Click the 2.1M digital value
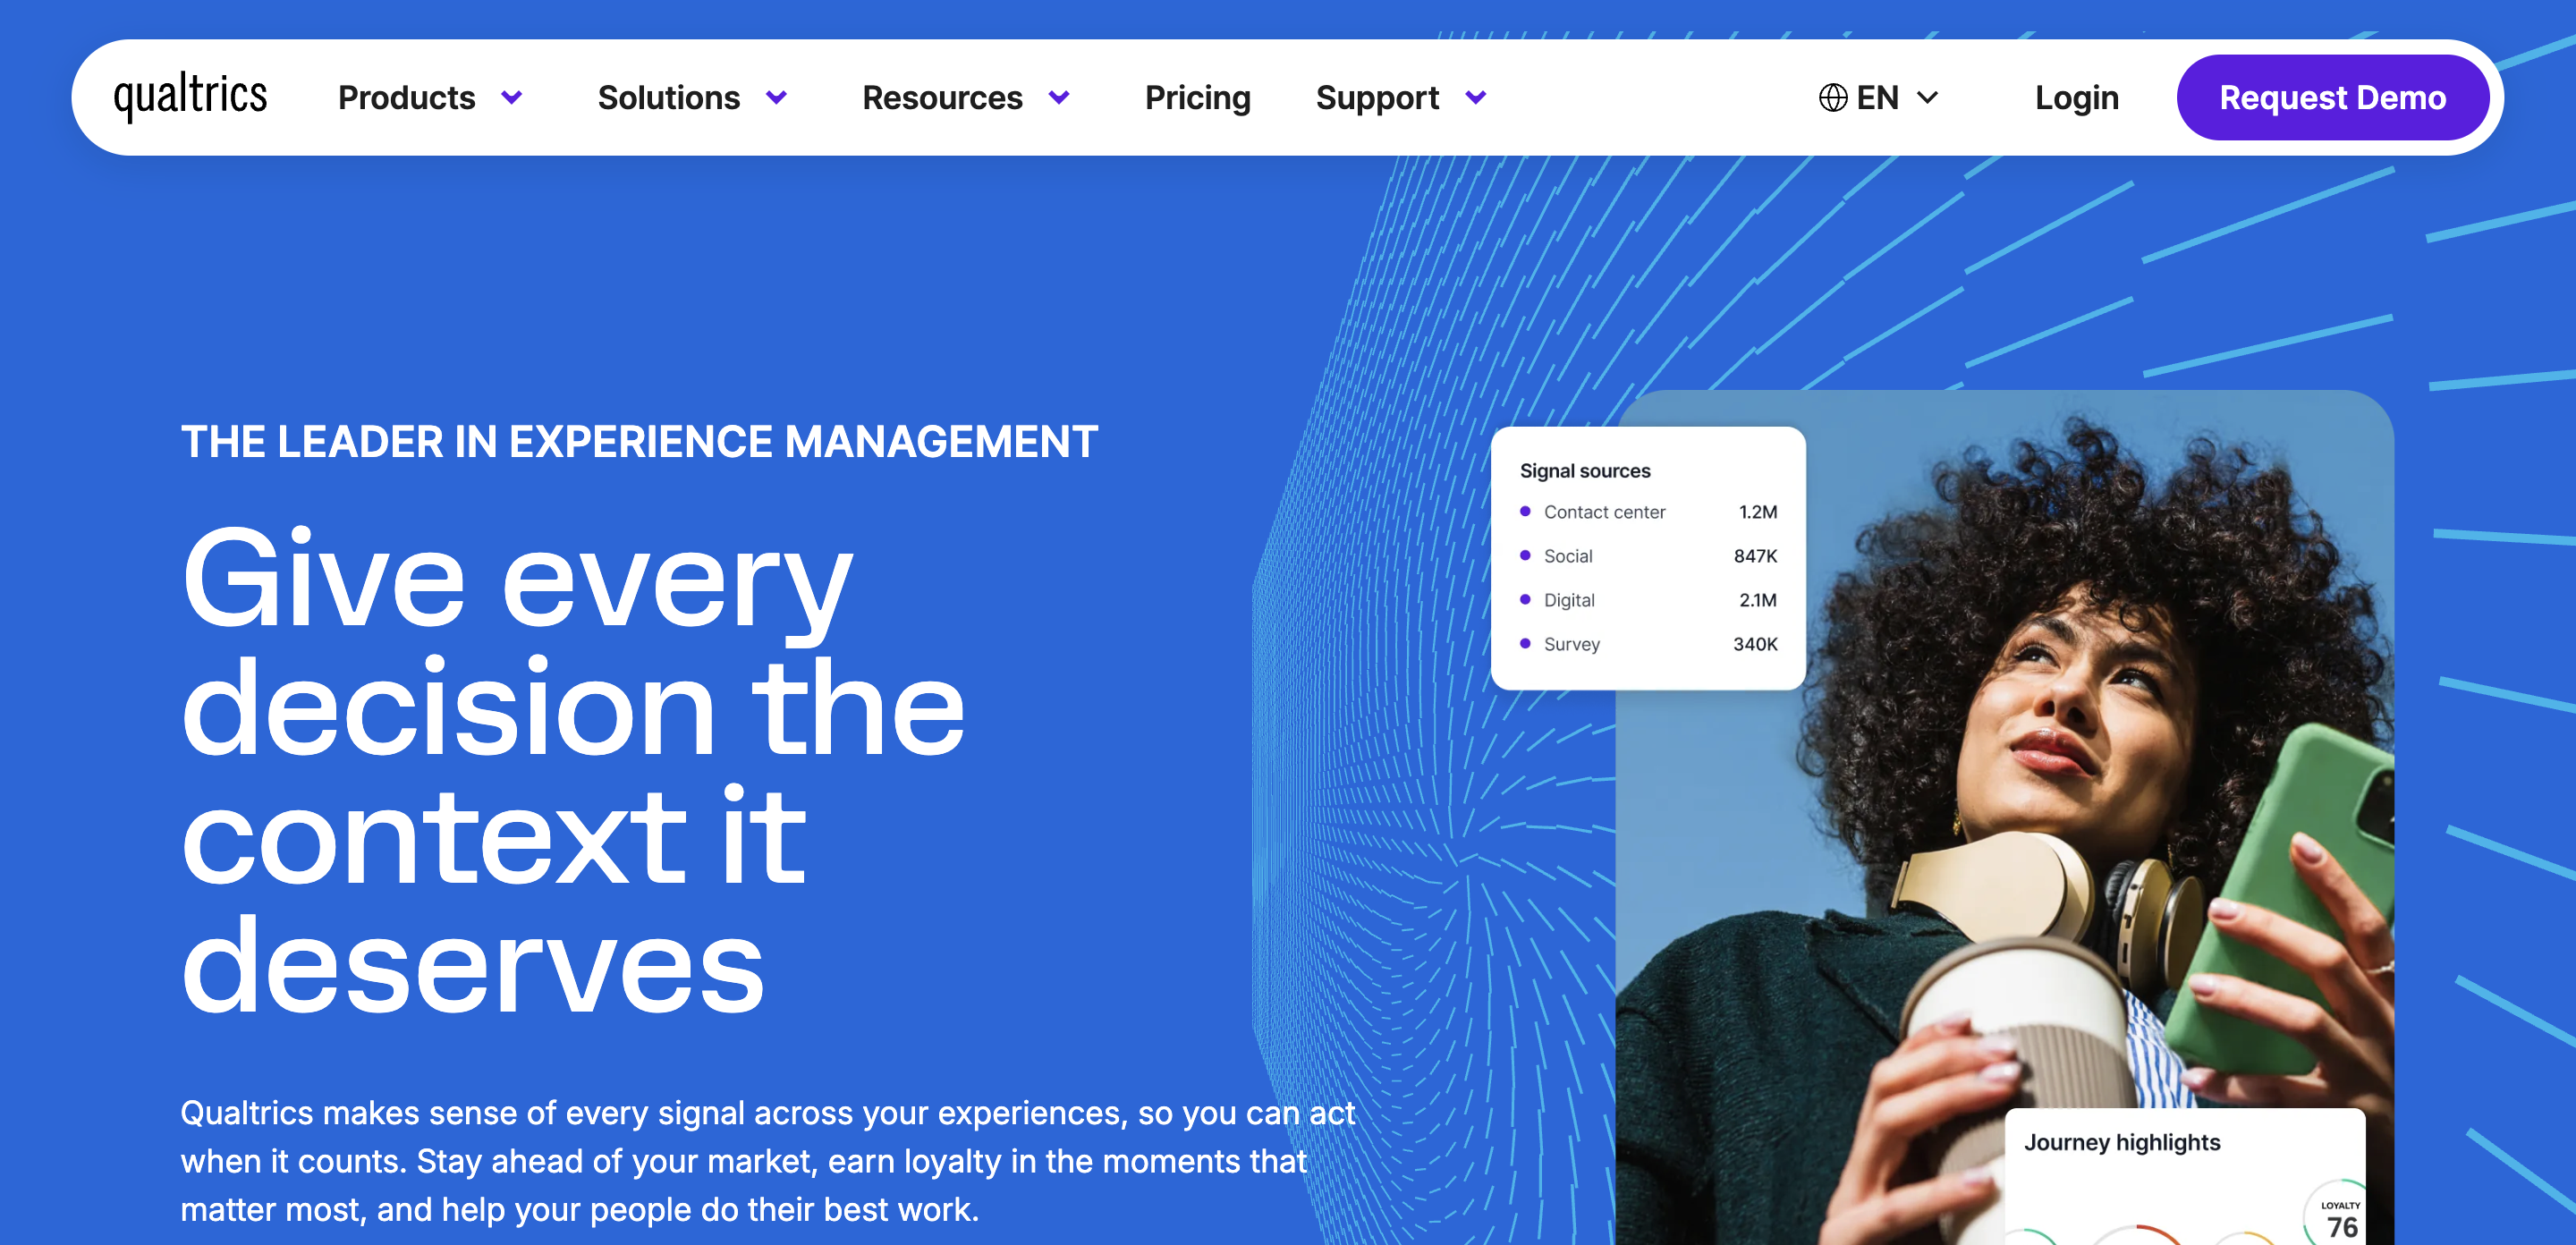The image size is (2576, 1245). 1757,600
